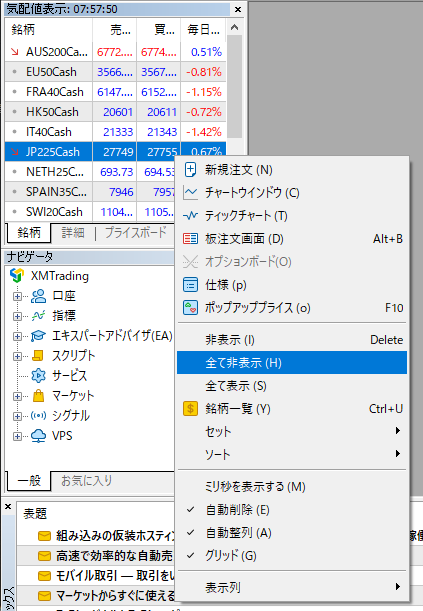Screen dimensions: 423x611
Task: Click the Services (サービス) gear icon
Action: pyautogui.click(x=38, y=376)
